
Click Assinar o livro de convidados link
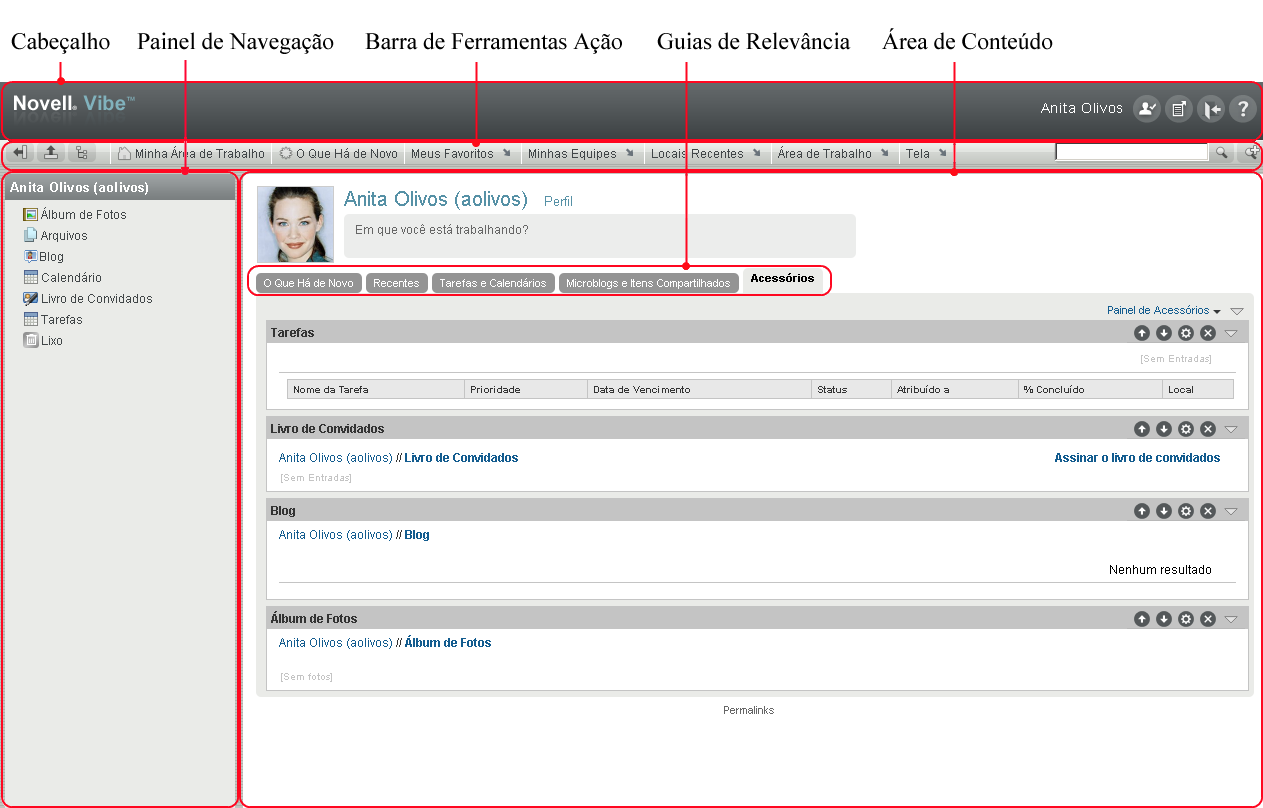click(1137, 458)
